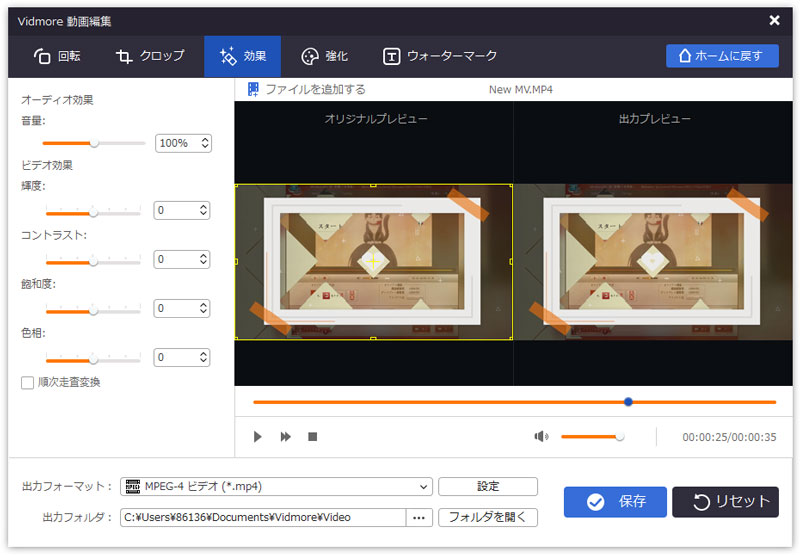Close the Vidmore 動画編集 window
The image size is (800, 555).
click(x=774, y=20)
